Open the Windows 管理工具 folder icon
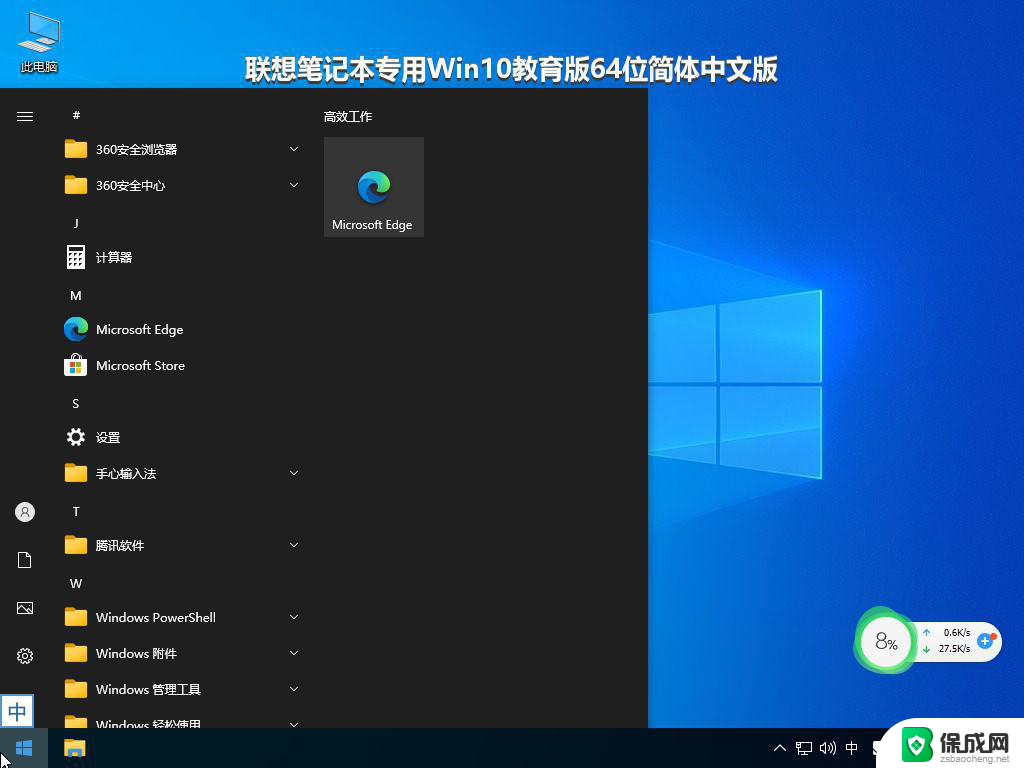Image resolution: width=1024 pixels, height=768 pixels. (76, 689)
